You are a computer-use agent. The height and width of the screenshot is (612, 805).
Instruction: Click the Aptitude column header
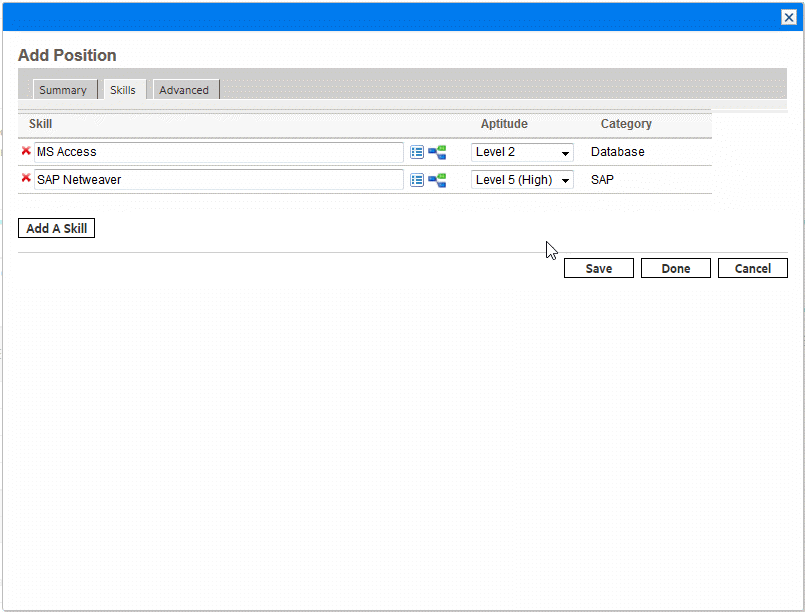pos(504,124)
